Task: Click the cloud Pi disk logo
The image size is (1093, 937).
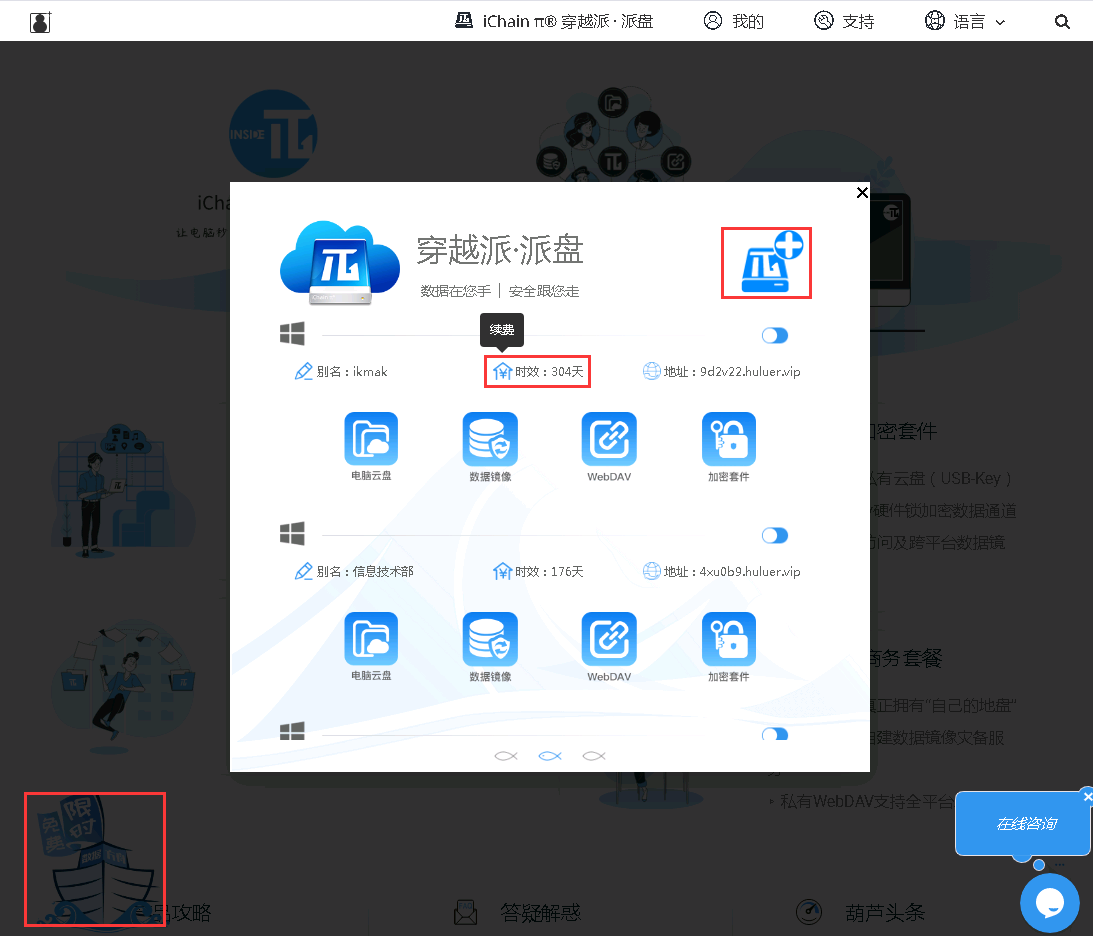Action: coord(339,263)
